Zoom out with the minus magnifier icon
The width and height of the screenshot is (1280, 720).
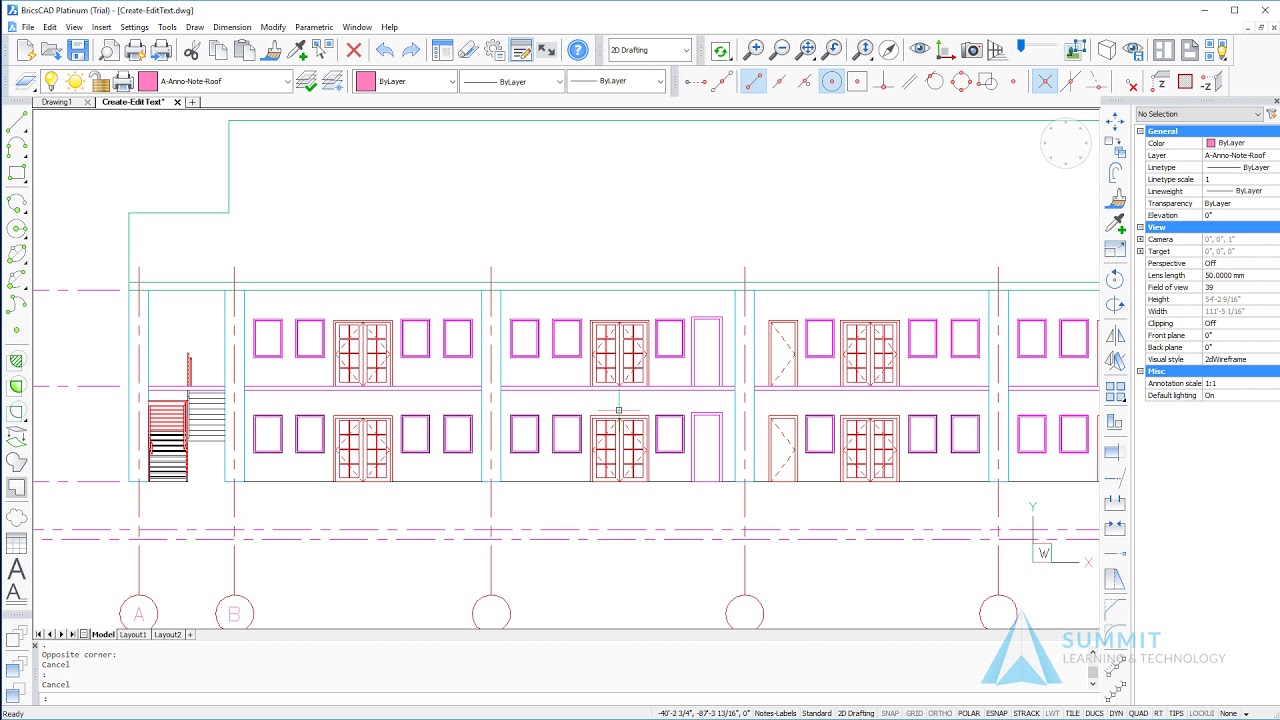[780, 50]
